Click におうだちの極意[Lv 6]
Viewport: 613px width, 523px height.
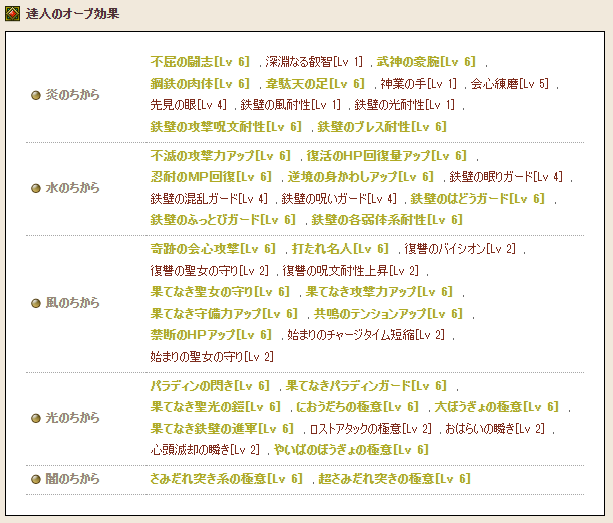358,407
